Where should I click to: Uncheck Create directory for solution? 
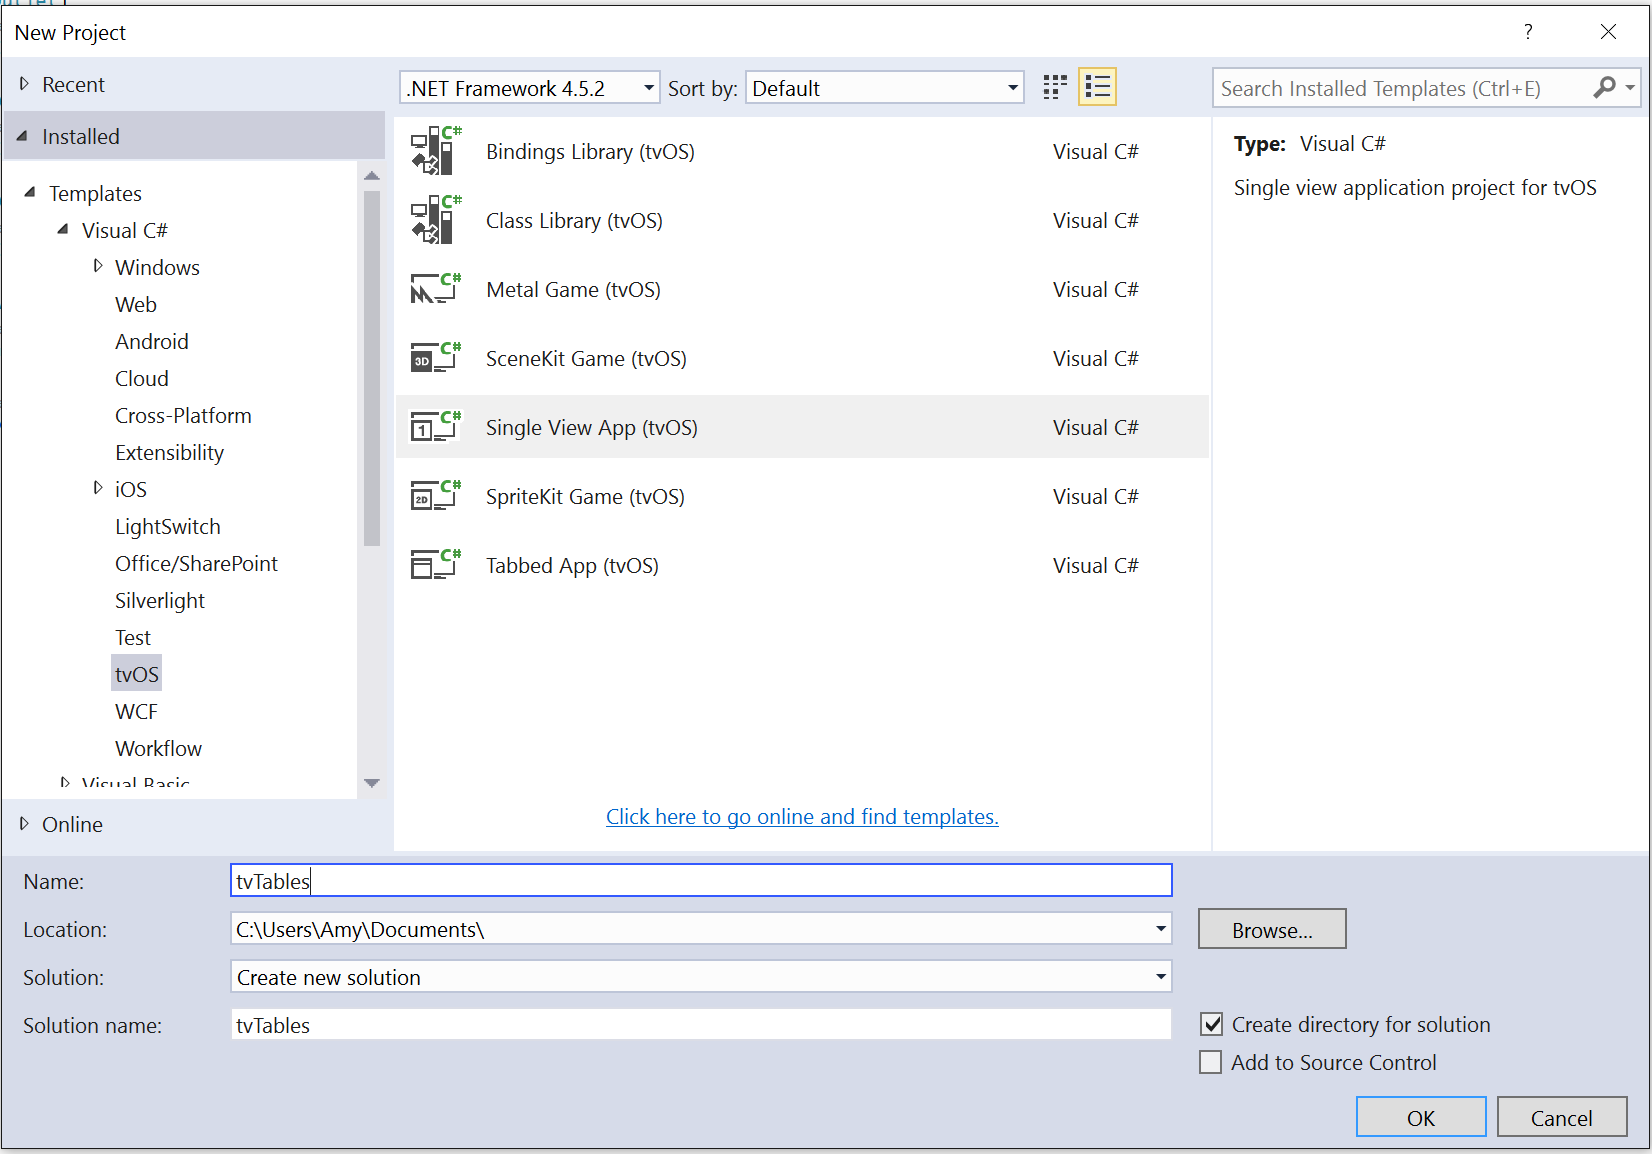(x=1211, y=1024)
